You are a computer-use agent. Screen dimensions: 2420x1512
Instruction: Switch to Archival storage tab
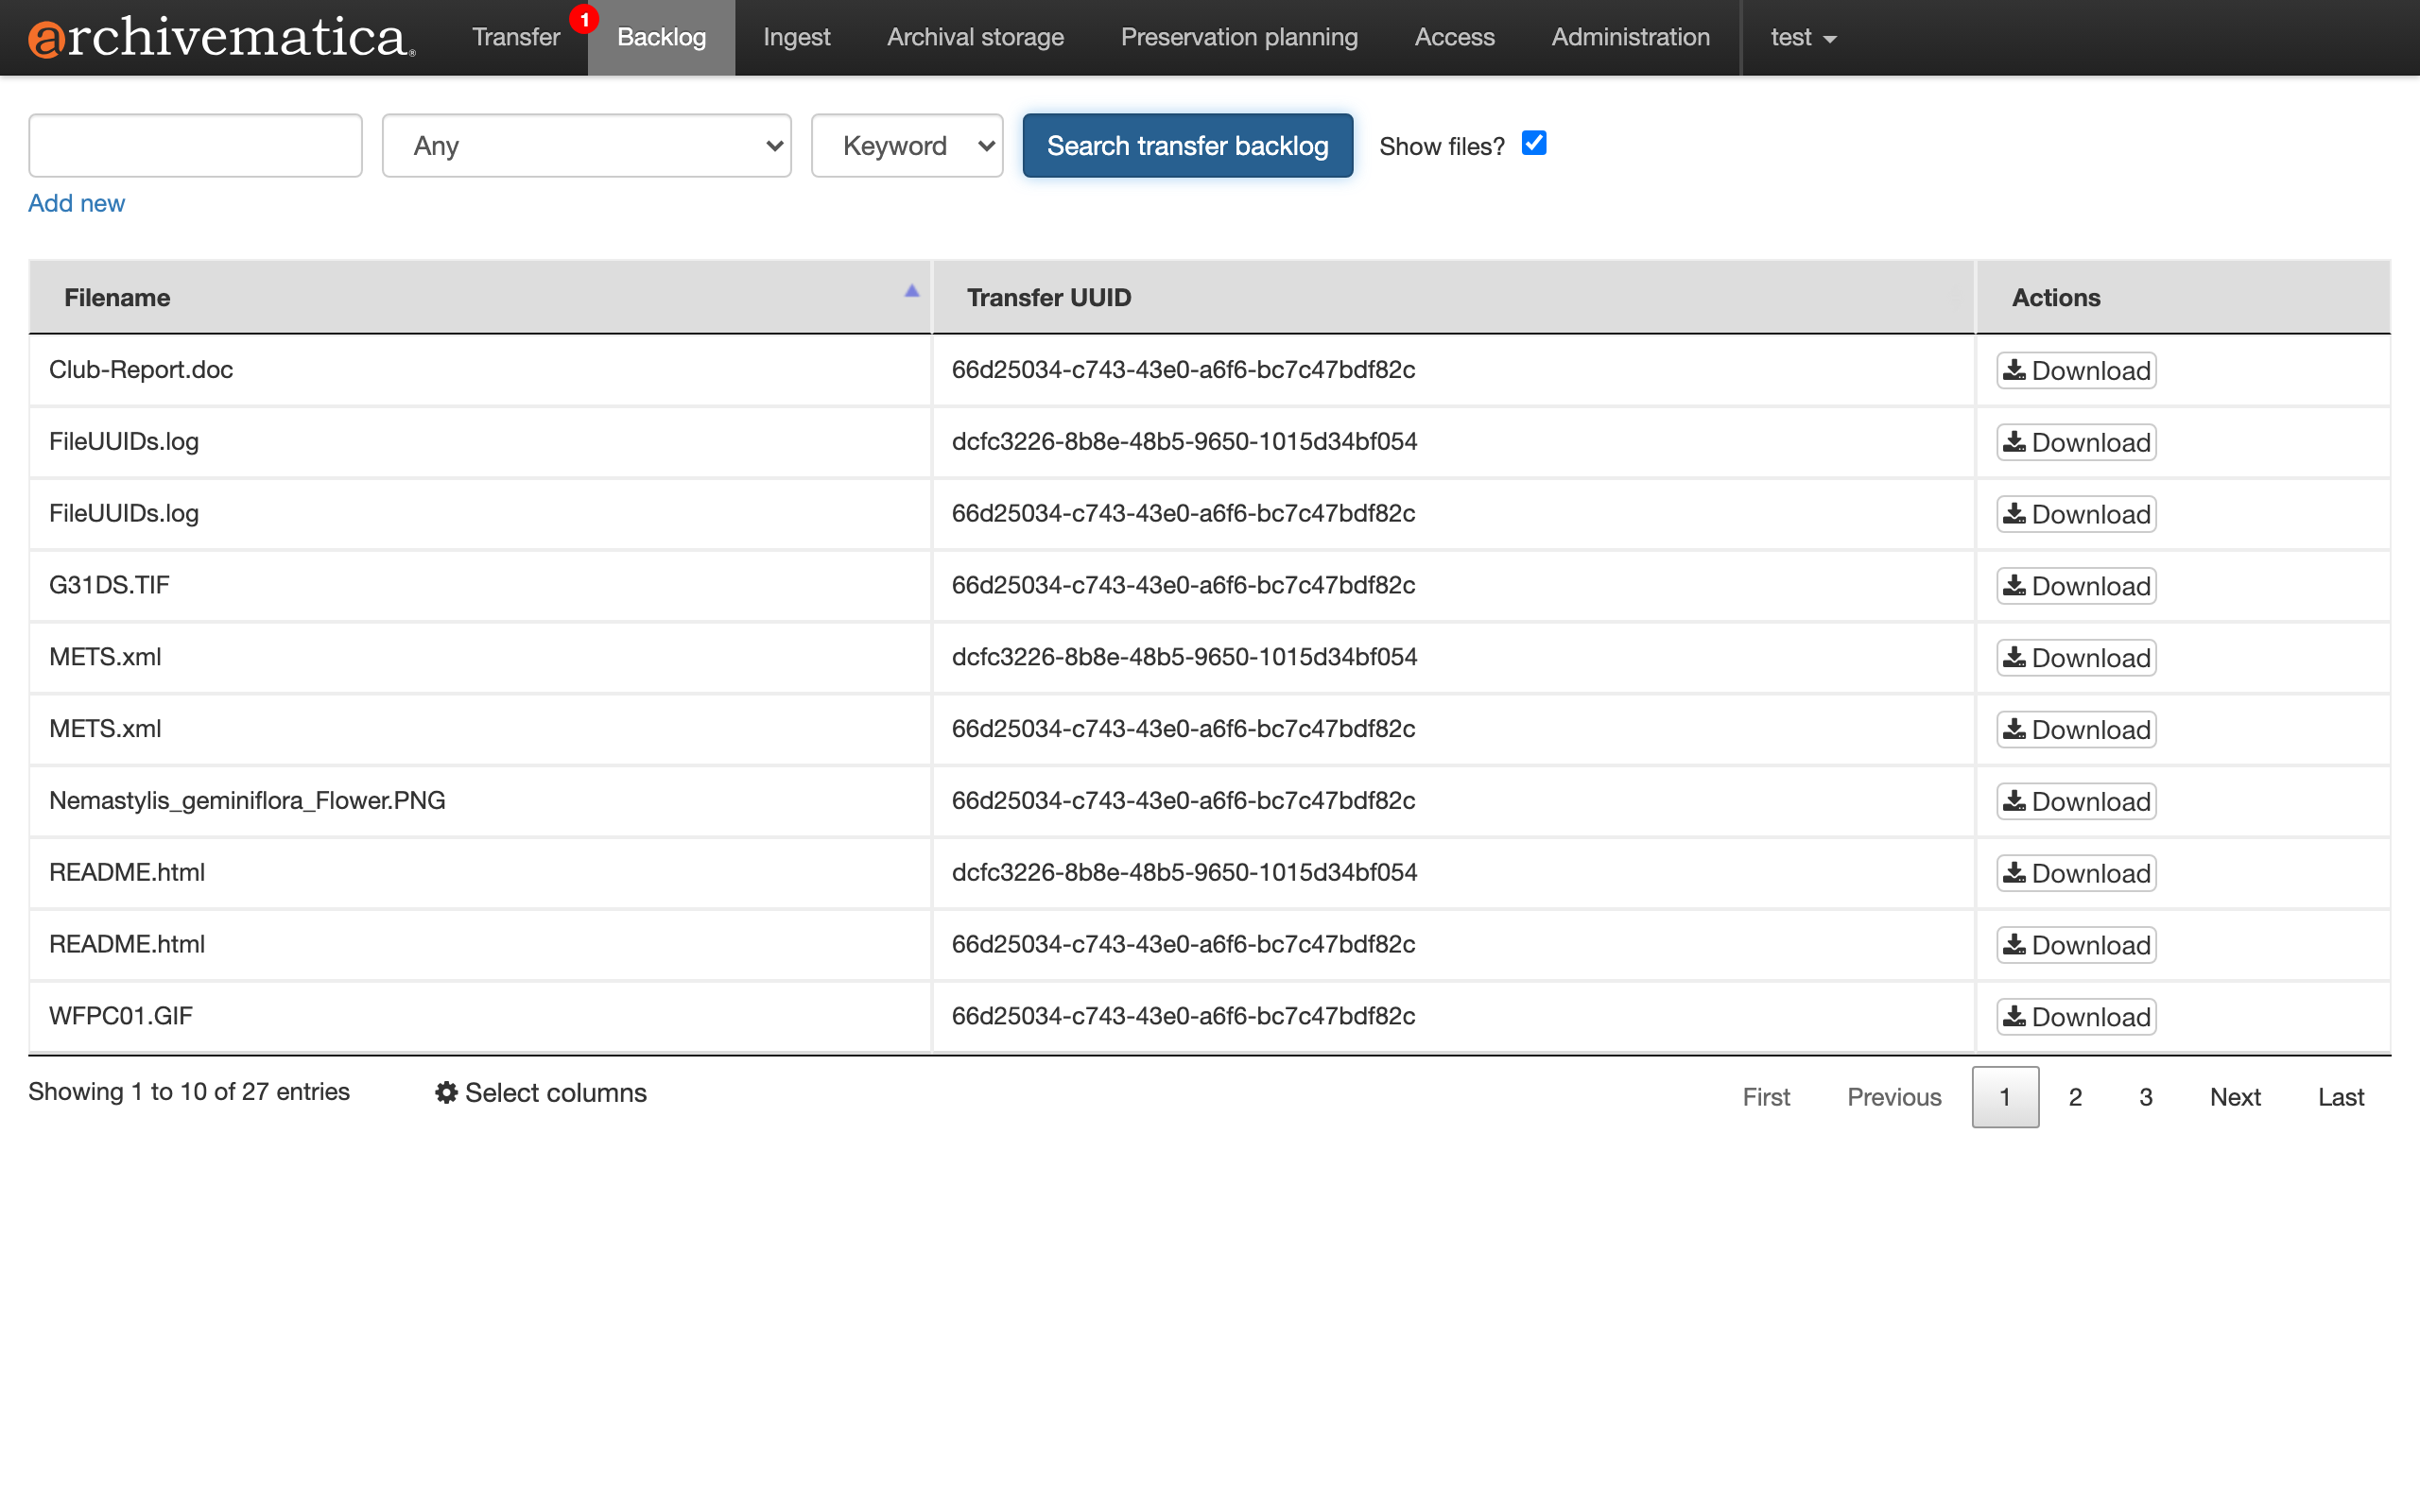[x=975, y=37]
